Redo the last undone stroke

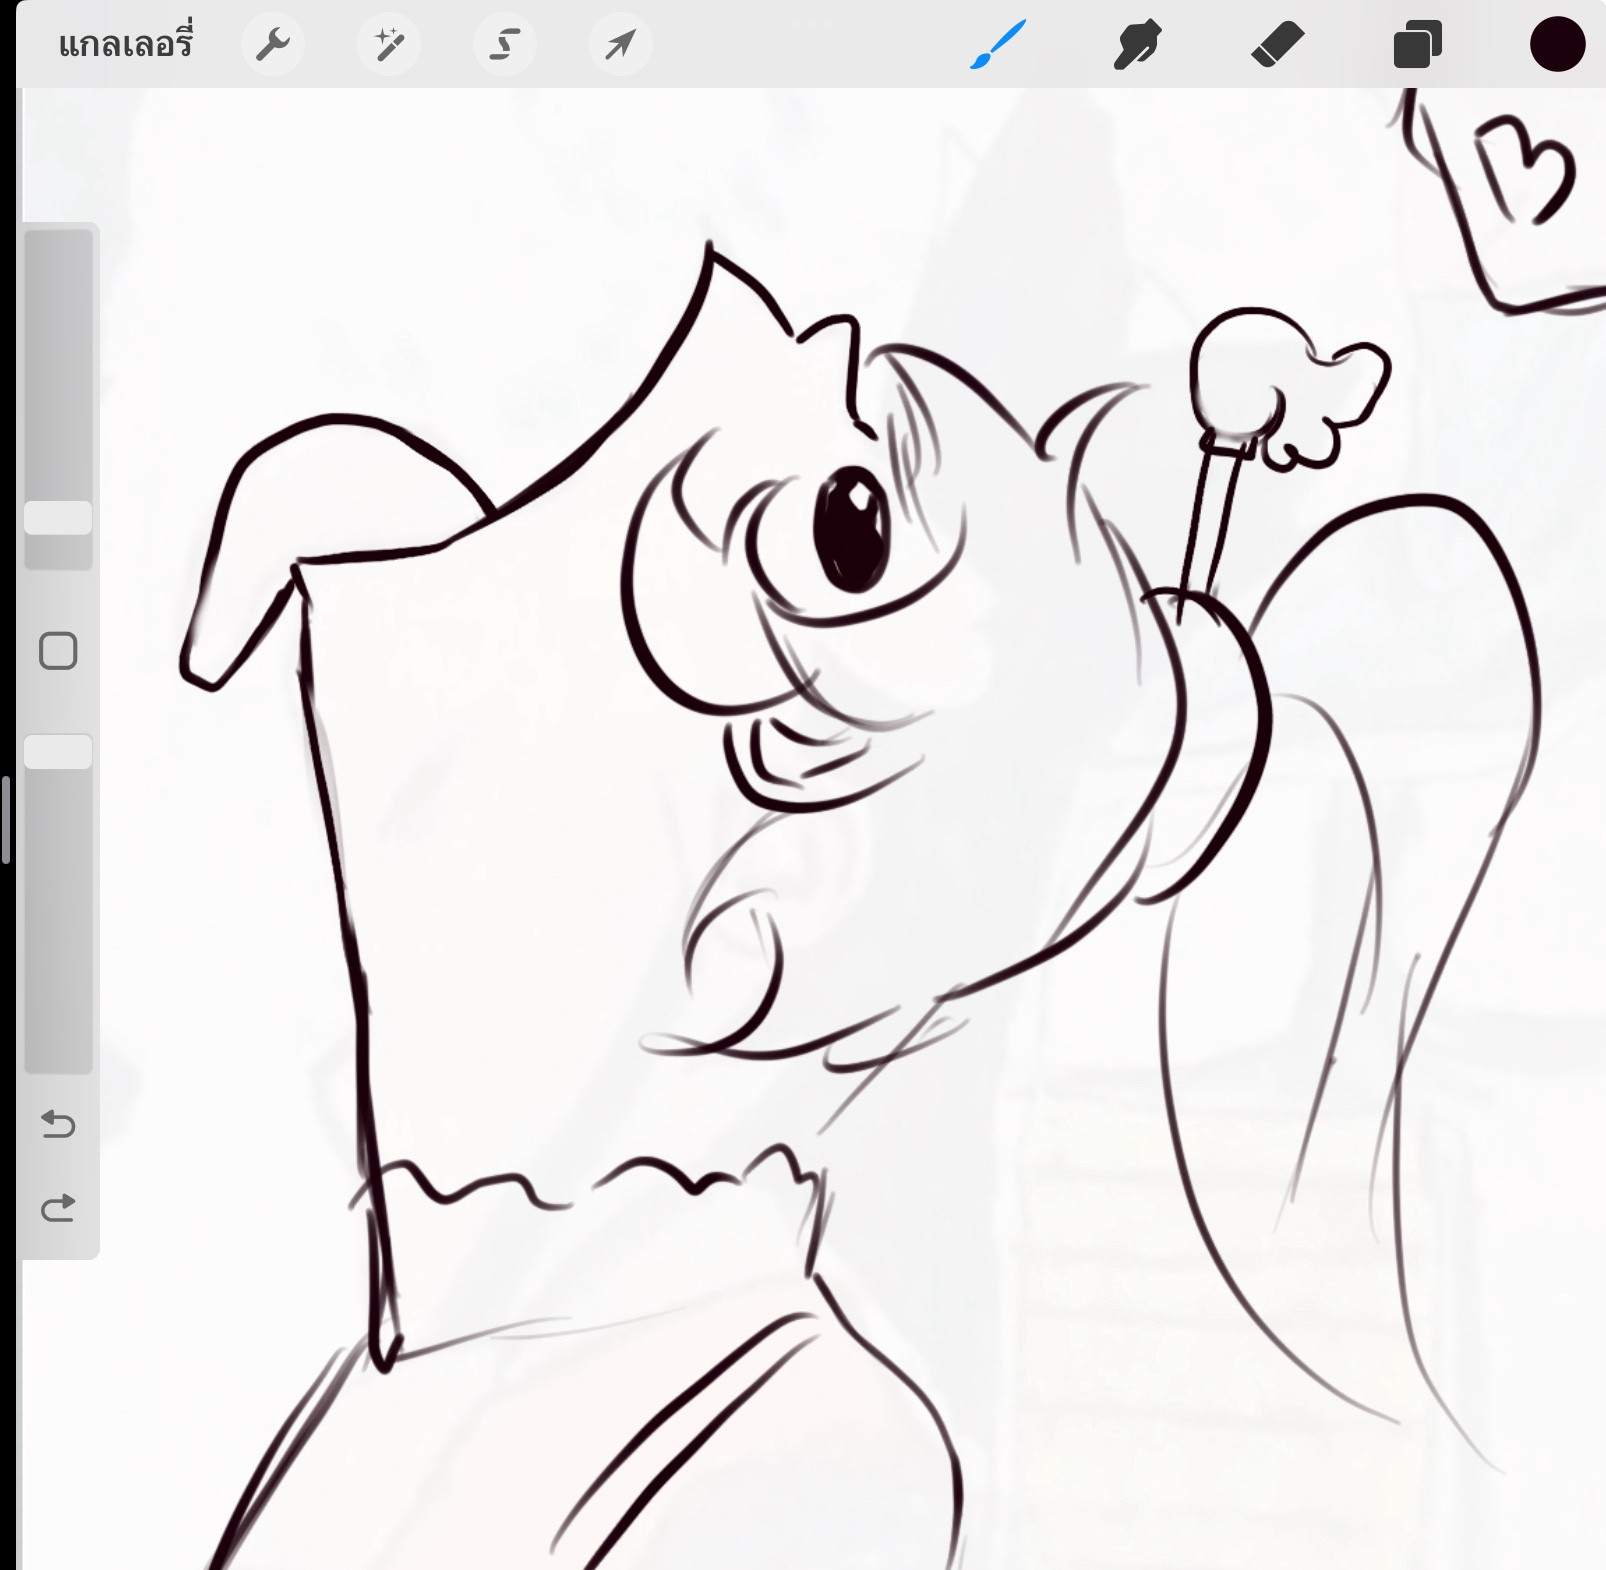pos(58,1208)
